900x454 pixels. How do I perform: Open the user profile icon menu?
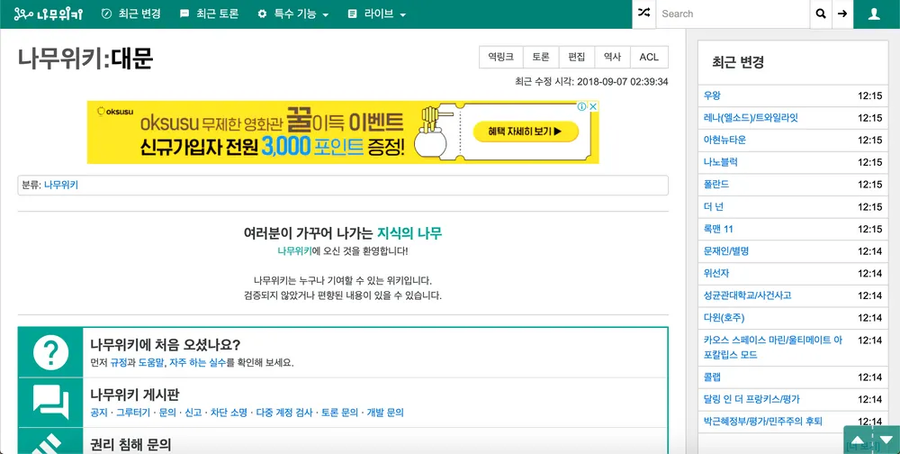[x=874, y=14]
